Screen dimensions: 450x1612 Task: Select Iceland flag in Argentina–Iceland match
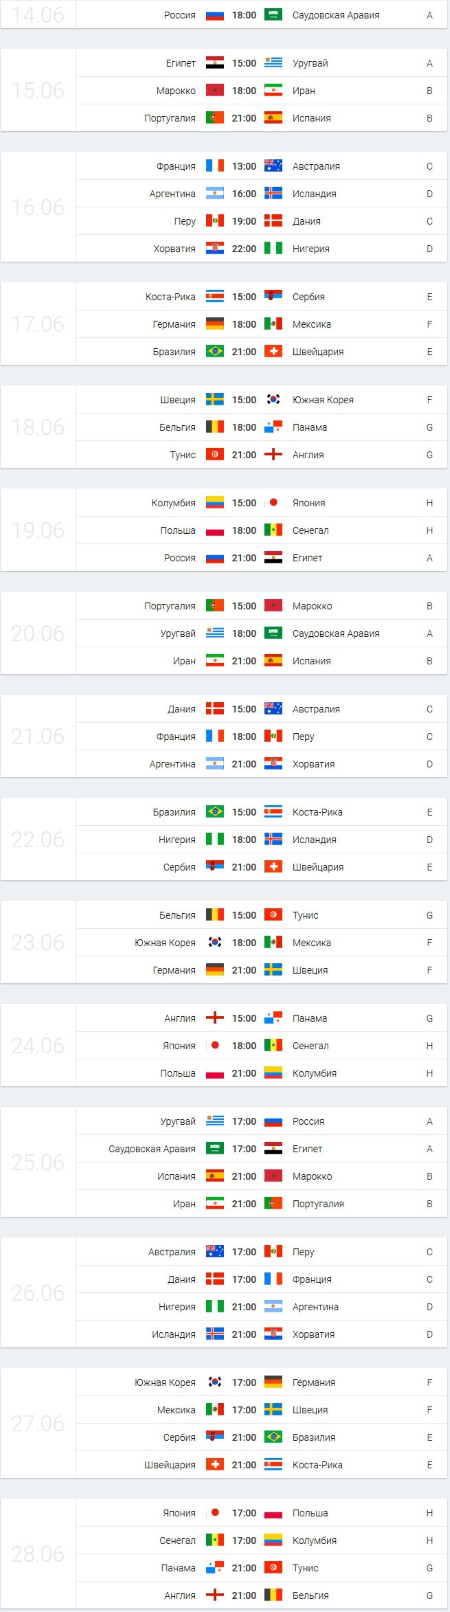273,194
